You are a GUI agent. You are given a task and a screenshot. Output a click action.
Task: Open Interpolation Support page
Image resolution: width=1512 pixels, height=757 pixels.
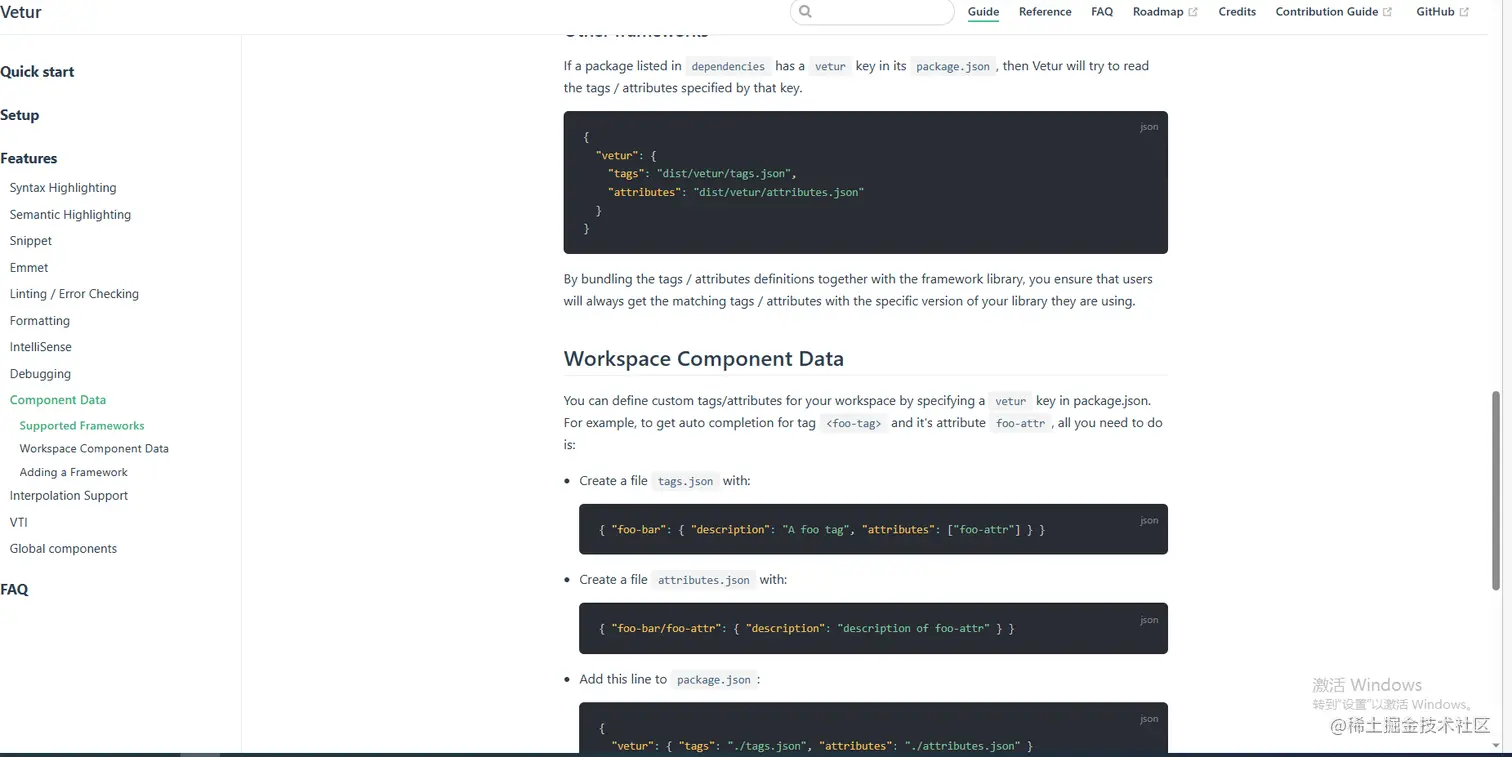coord(69,496)
